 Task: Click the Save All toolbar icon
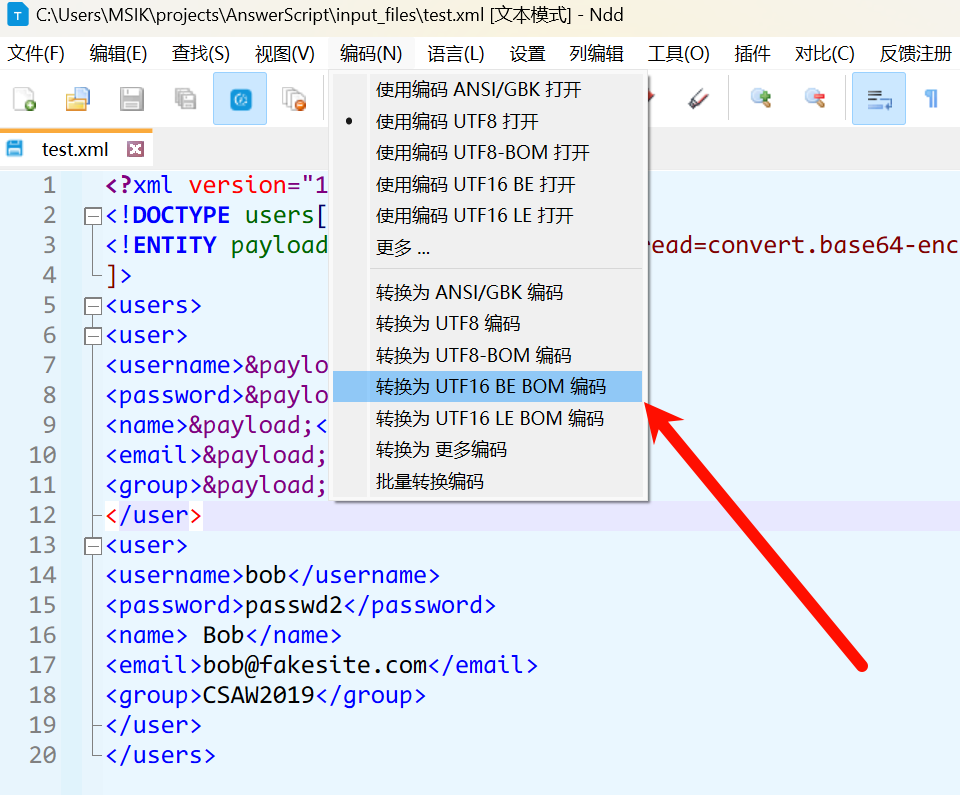(x=185, y=98)
